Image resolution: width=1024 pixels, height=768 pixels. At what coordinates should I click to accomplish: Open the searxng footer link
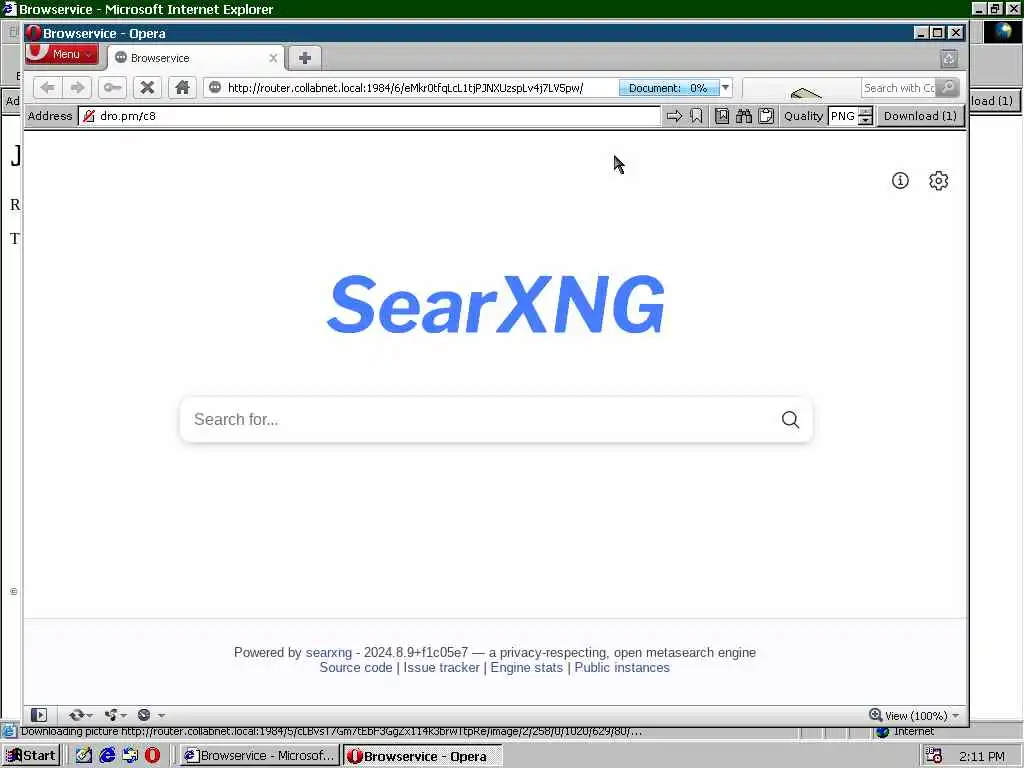[328, 652]
